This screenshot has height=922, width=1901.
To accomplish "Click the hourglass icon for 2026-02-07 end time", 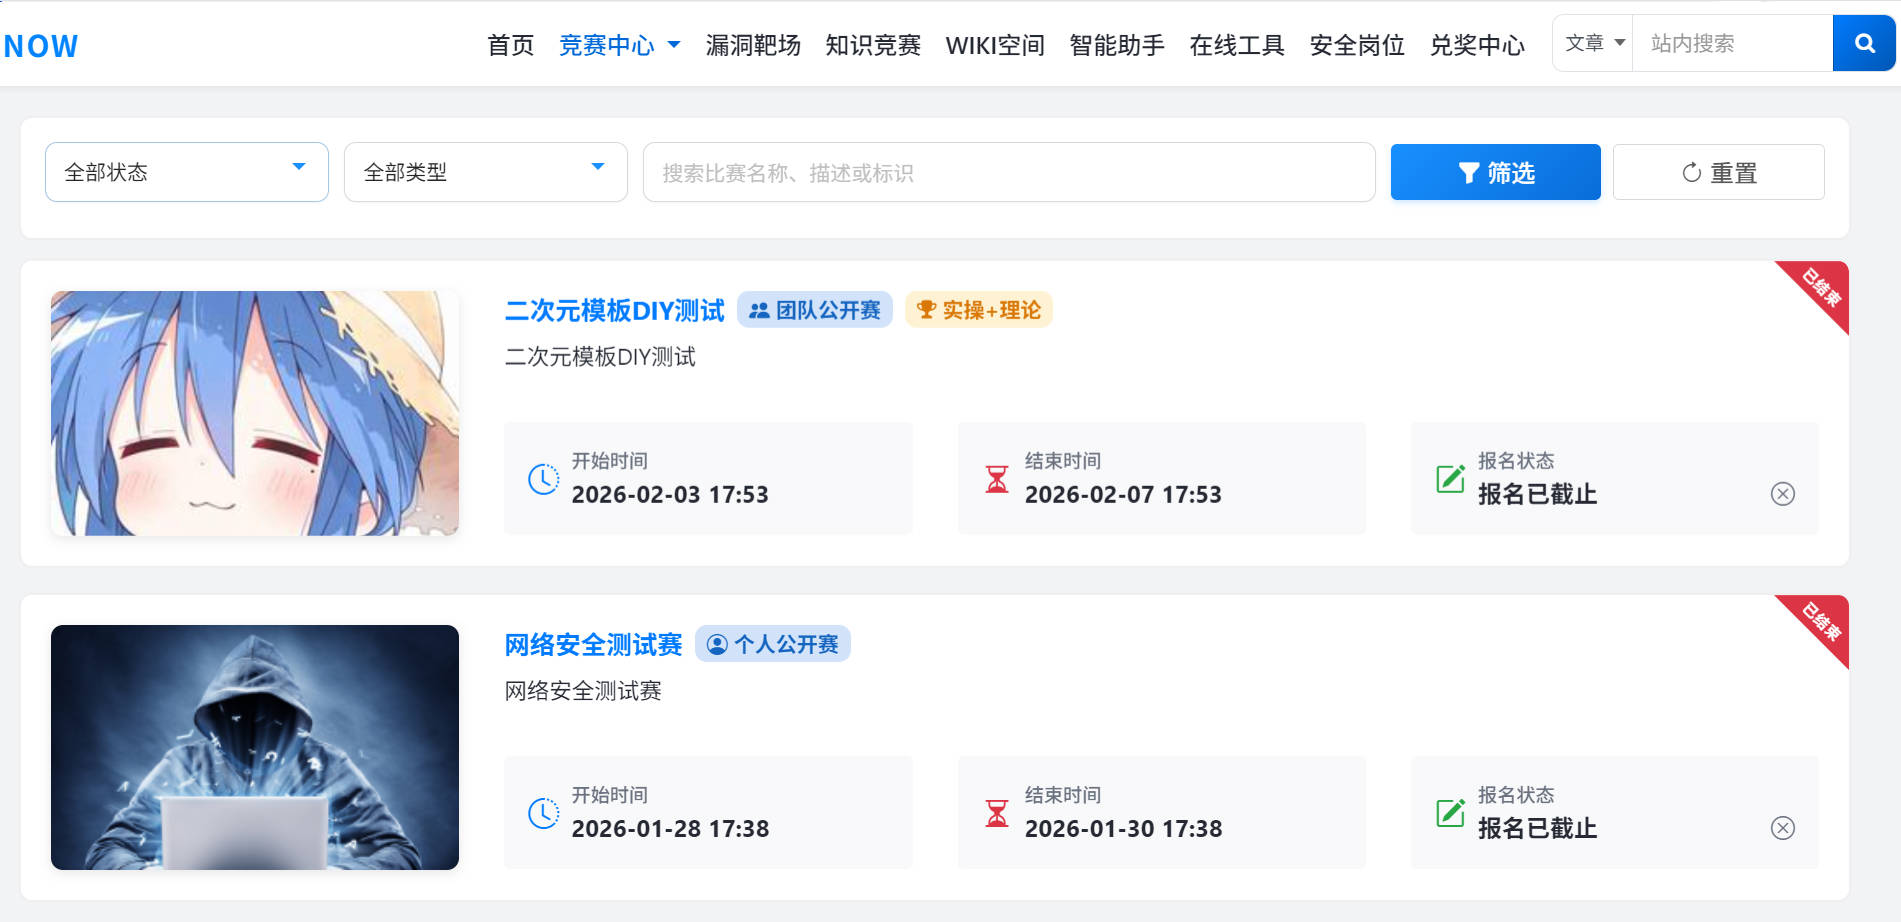I will point(996,479).
